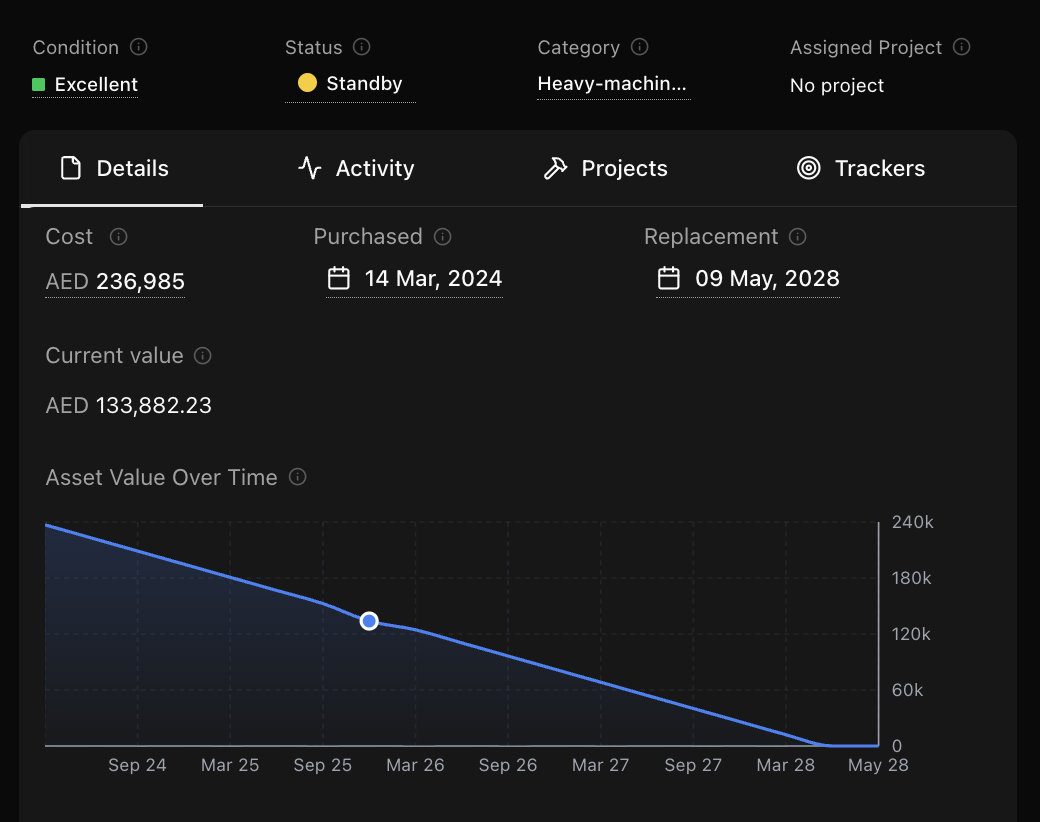
Task: Open purchased date picker 14 Mar, 2024
Action: point(415,278)
